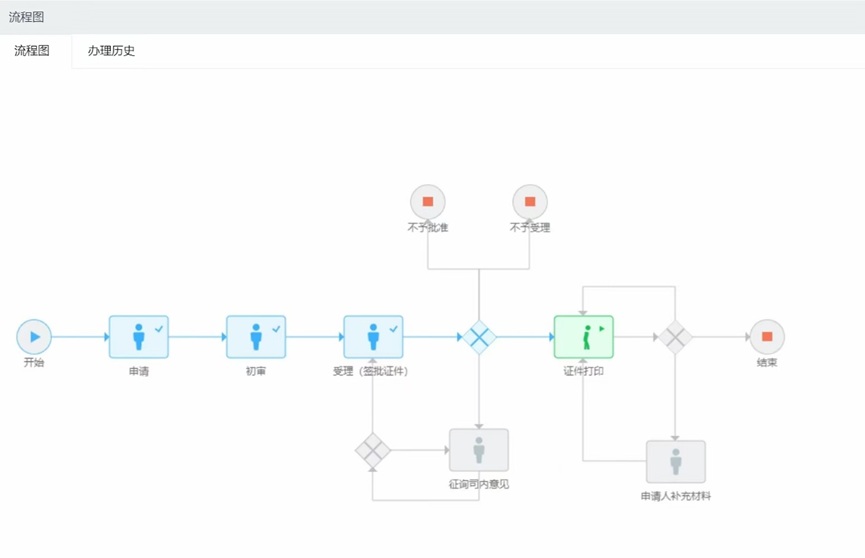The height and width of the screenshot is (558, 865).
Task: Click the blue exclusive gateway diamond
Action: coord(479,337)
